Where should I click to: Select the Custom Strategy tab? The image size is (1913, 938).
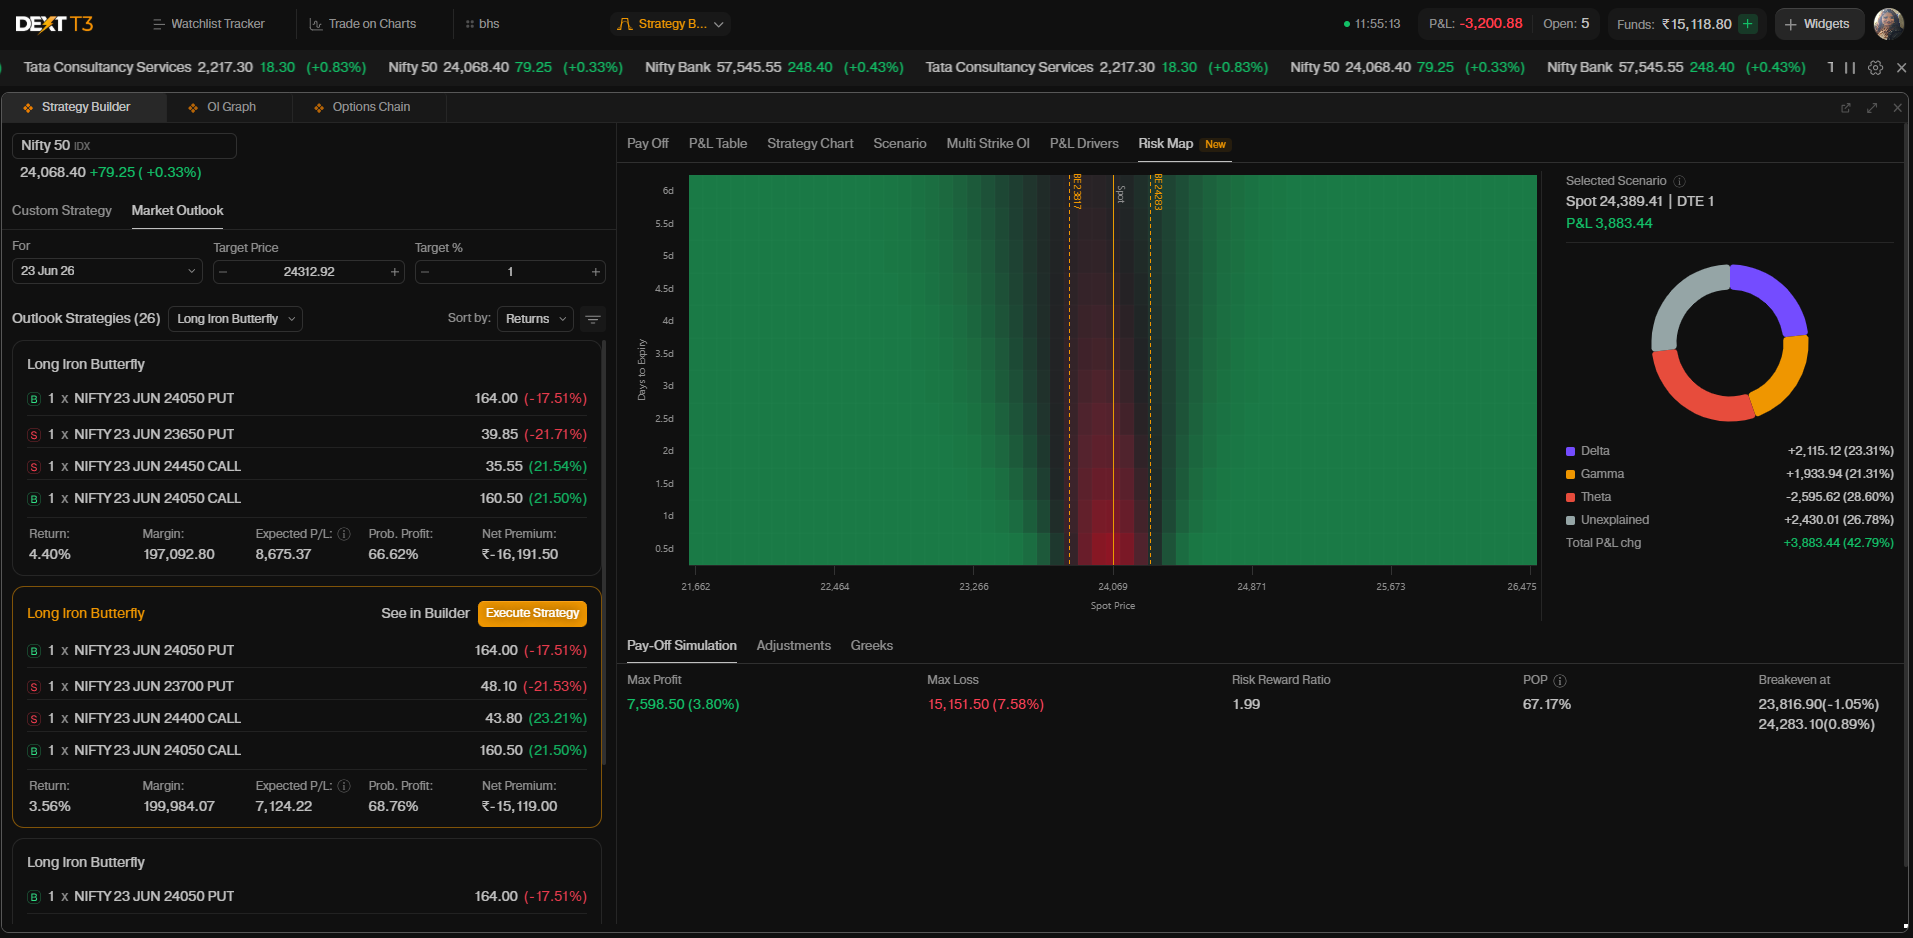point(62,211)
